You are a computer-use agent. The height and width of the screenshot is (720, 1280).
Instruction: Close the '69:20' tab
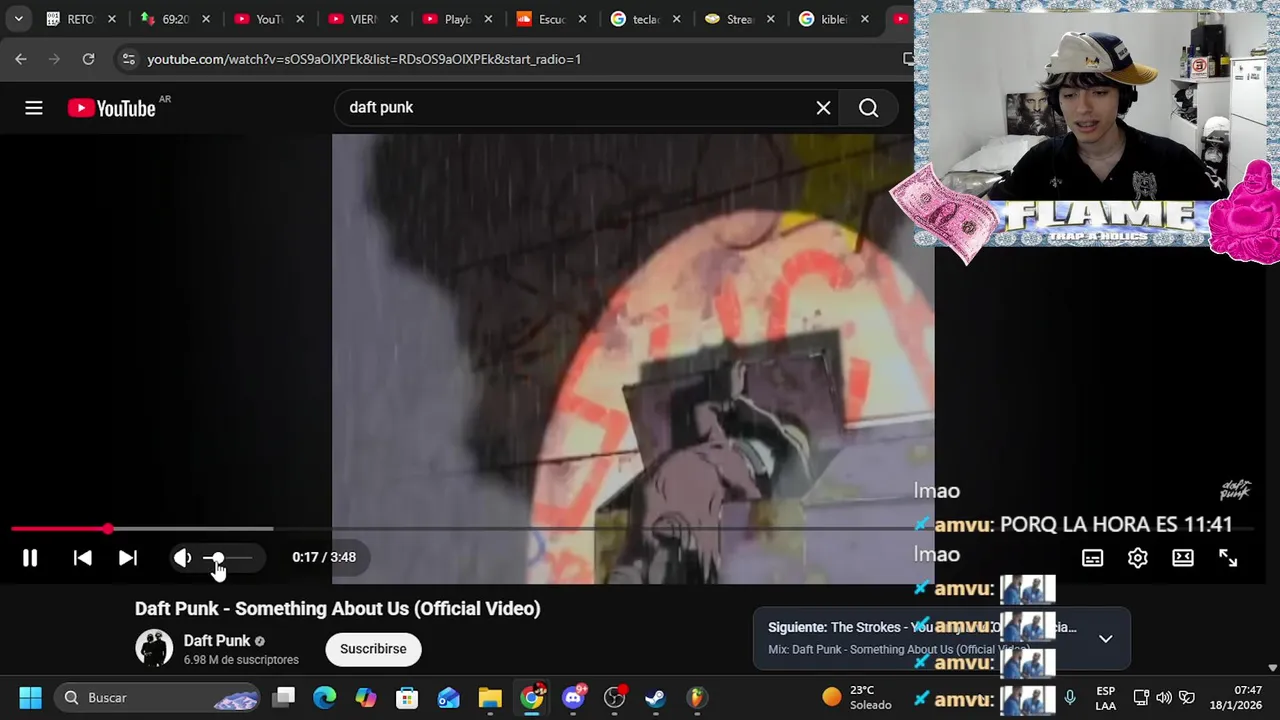click(x=206, y=19)
